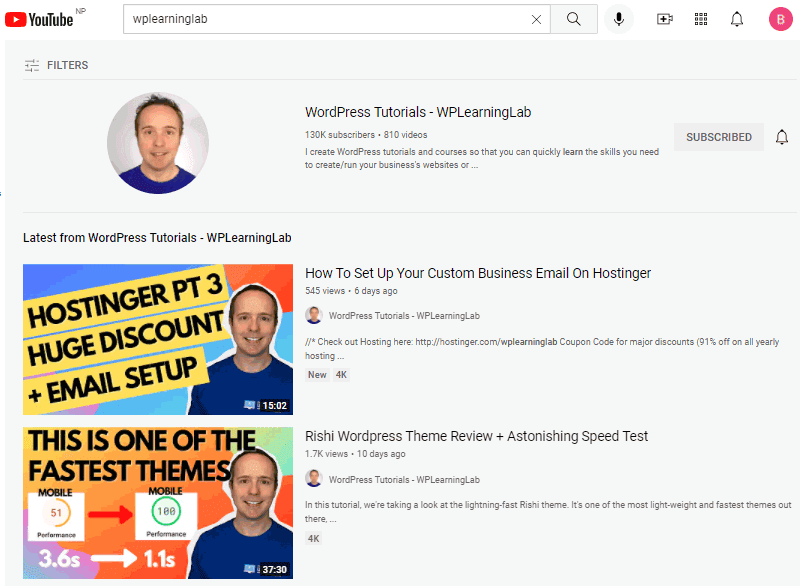Clear the search box with the X
This screenshot has height=586, width=800.
536,19
